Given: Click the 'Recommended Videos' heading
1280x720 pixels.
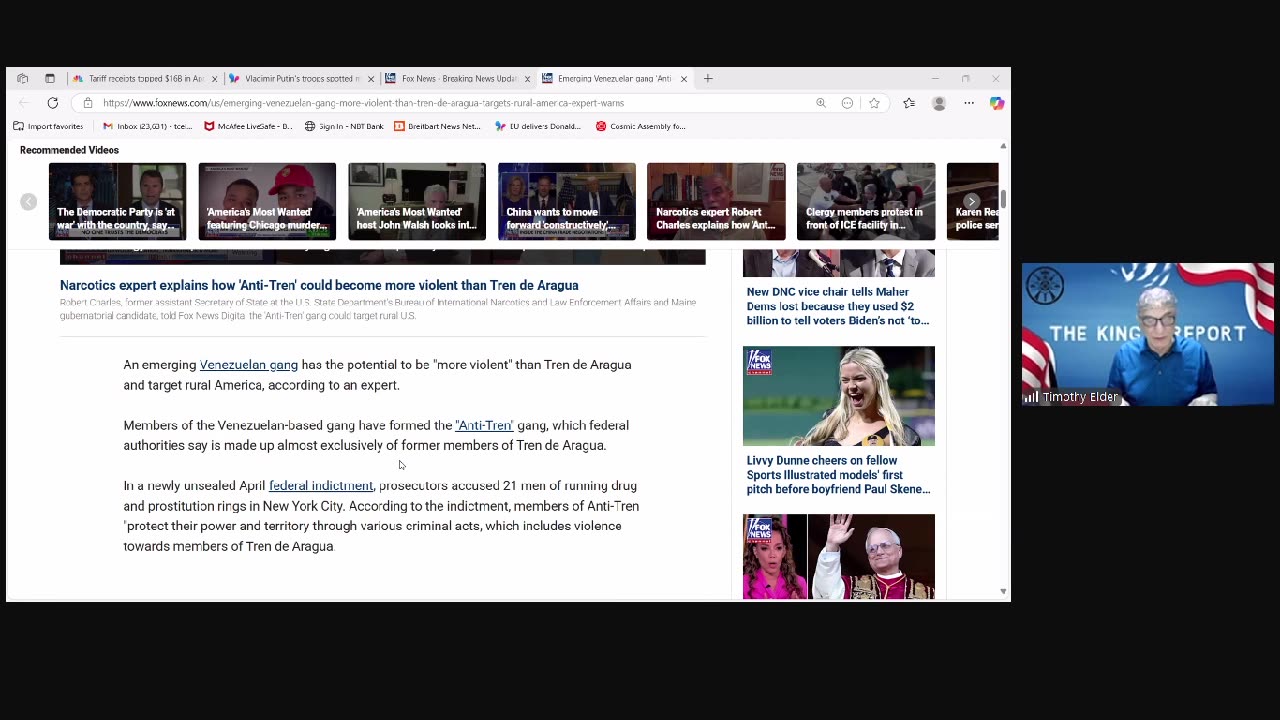Looking at the screenshot, I should (69, 150).
